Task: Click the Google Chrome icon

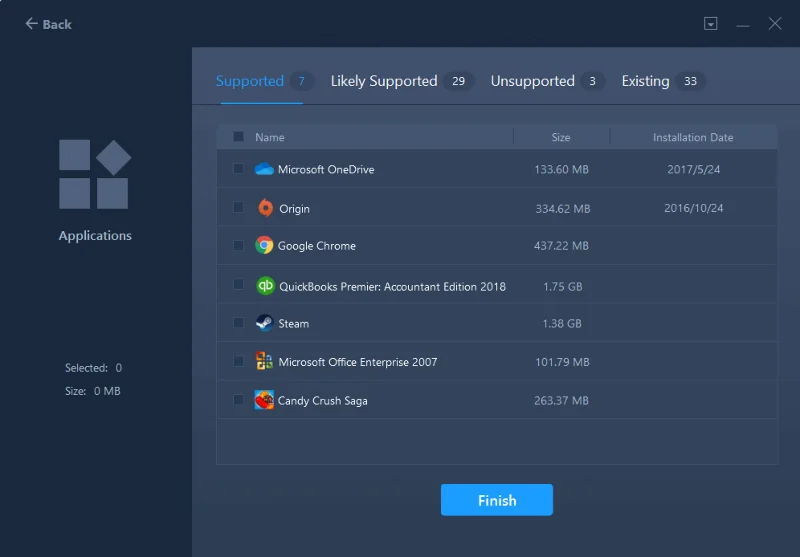Action: 264,245
